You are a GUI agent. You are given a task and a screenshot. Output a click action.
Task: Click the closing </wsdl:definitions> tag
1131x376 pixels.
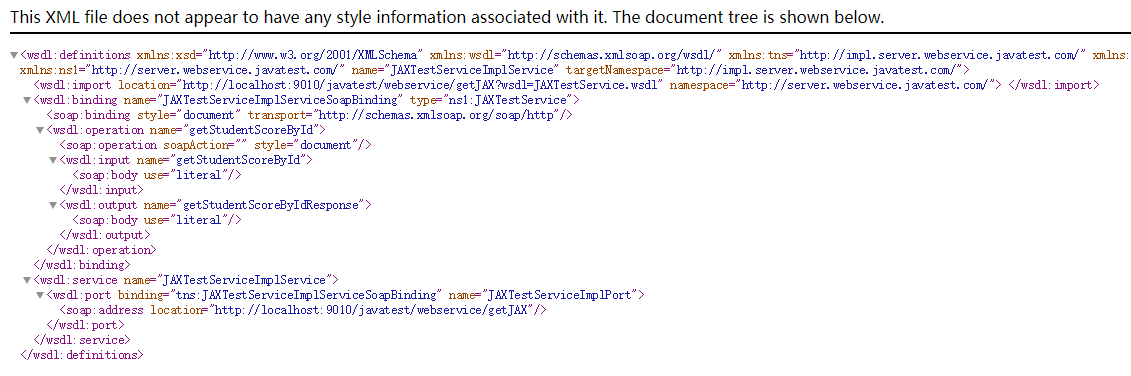pyautogui.click(x=82, y=354)
